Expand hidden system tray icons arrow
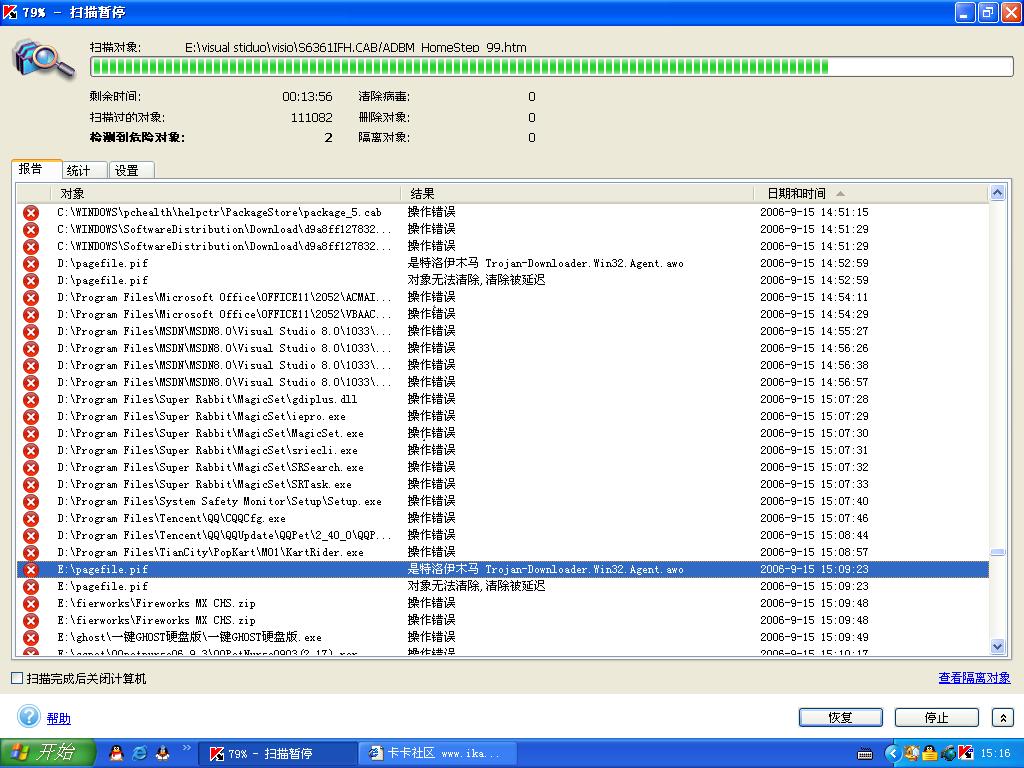The image size is (1024, 768). (892, 753)
